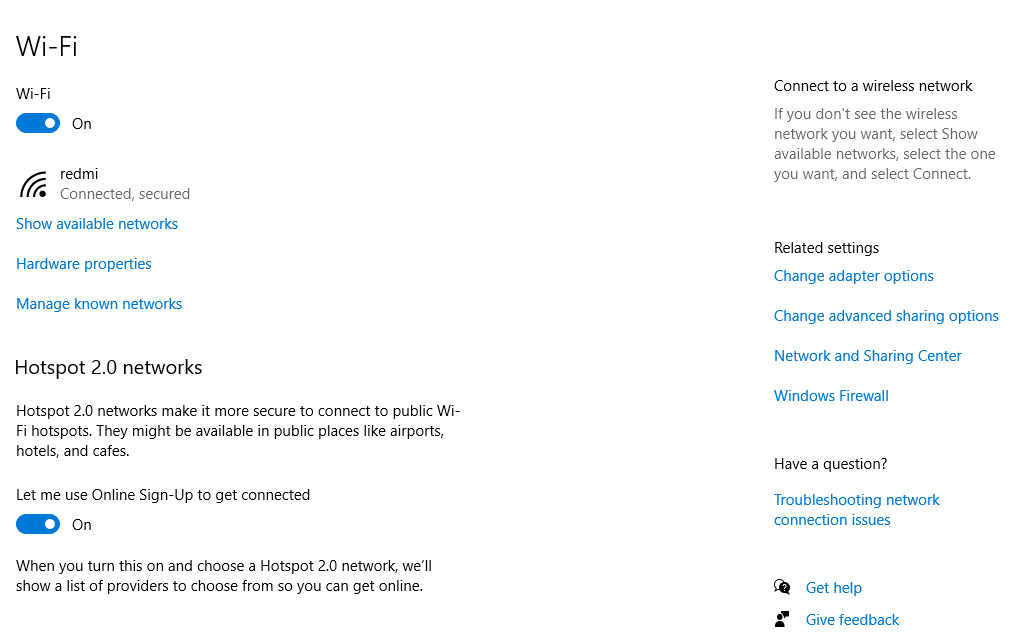Click the Hotspot 2.0 networks section heading
Viewport: 1014px width, 644px height.
(x=108, y=367)
